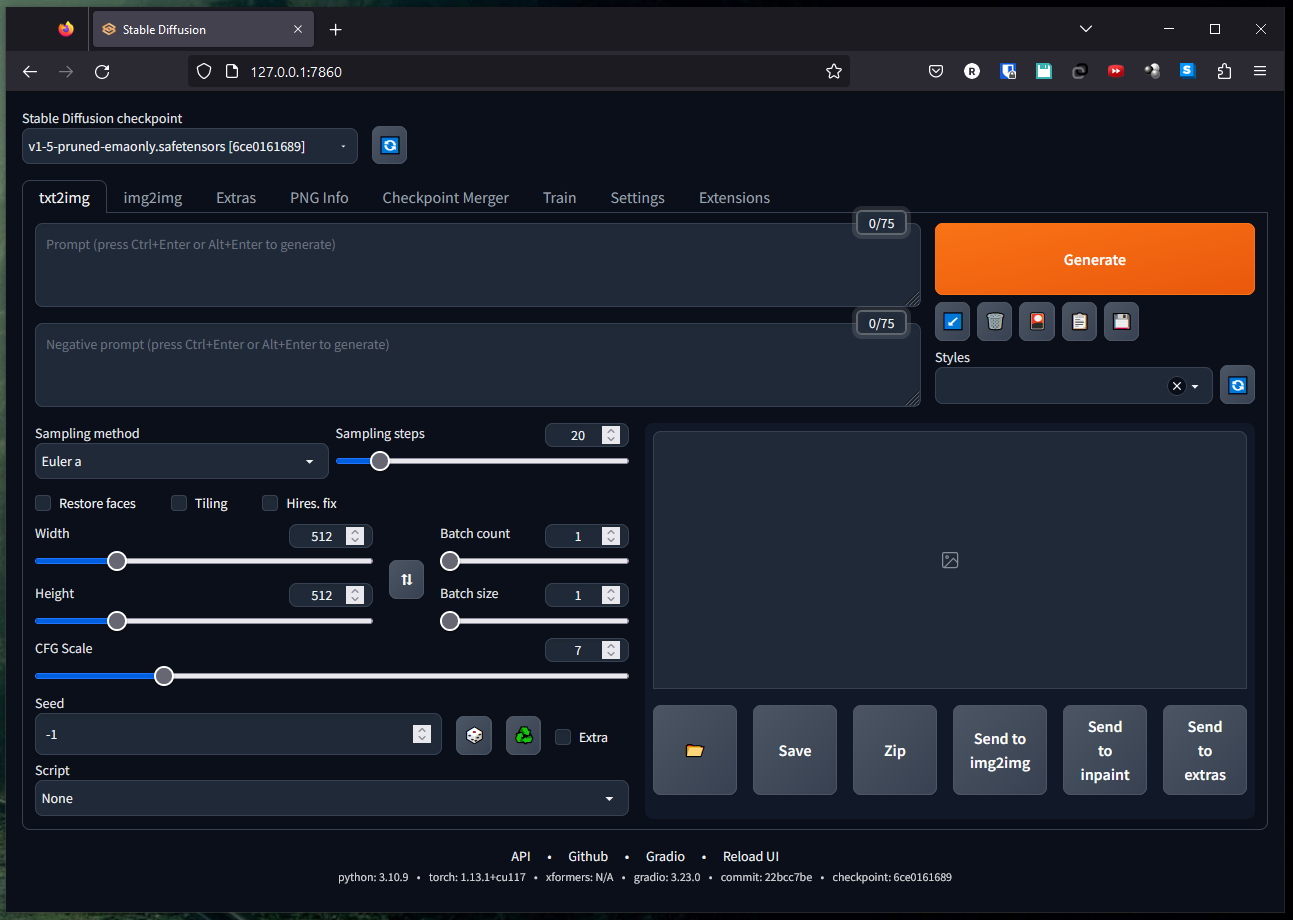The image size is (1293, 920).
Task: Click the CFG Scale value stepper
Action: pos(610,650)
